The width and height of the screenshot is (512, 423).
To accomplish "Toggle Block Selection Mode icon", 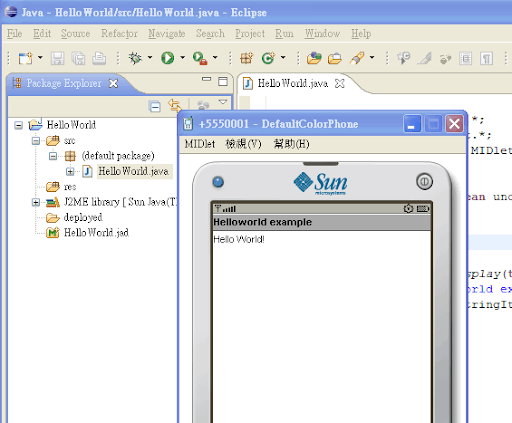I will tap(466, 59).
